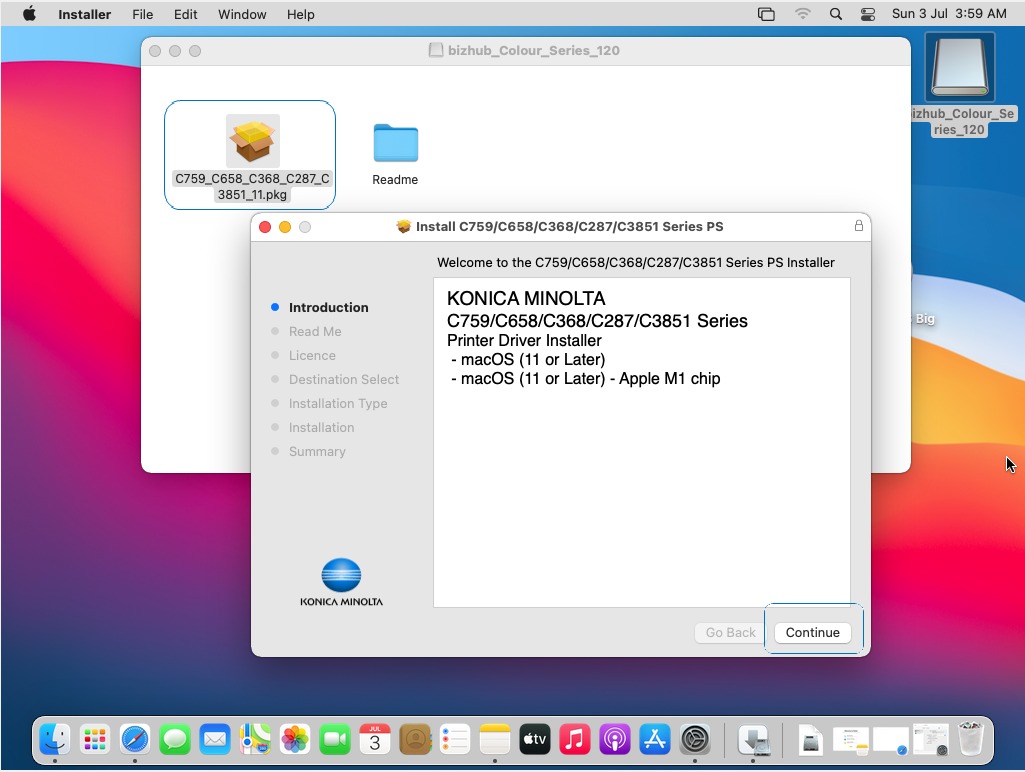The image size is (1025, 772).
Task: Open the Window menu
Action: [242, 14]
